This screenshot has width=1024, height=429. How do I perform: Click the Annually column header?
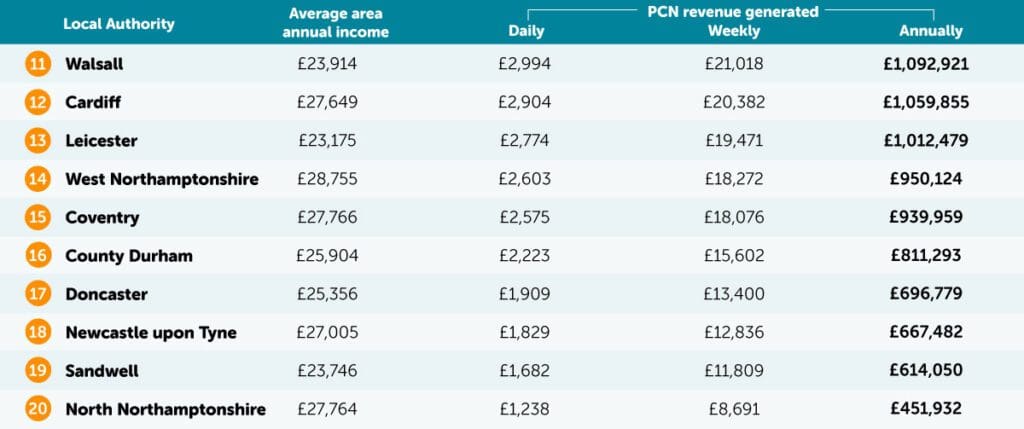point(930,31)
